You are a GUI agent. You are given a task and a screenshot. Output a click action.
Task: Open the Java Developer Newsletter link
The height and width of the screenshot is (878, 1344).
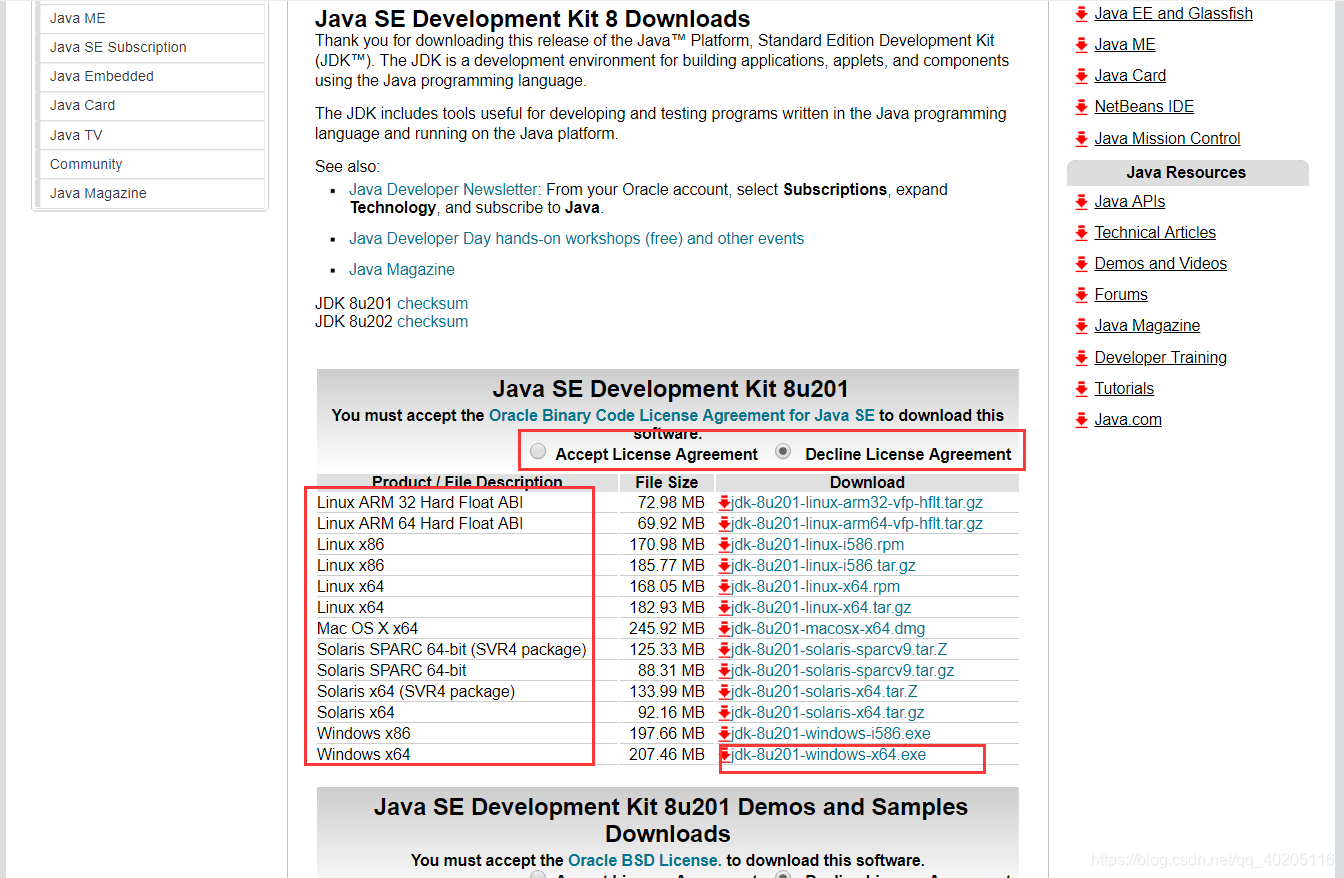(x=443, y=189)
